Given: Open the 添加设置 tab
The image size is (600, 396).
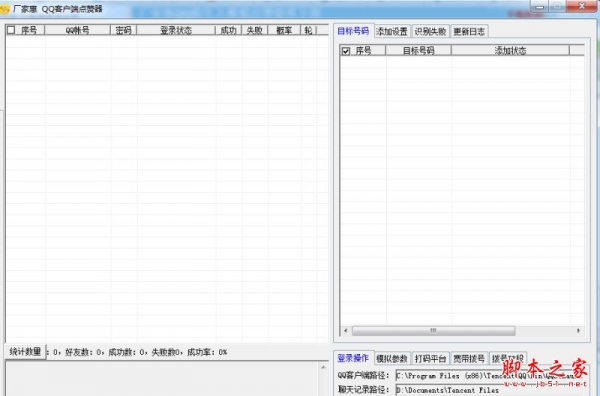Looking at the screenshot, I should point(392,31).
